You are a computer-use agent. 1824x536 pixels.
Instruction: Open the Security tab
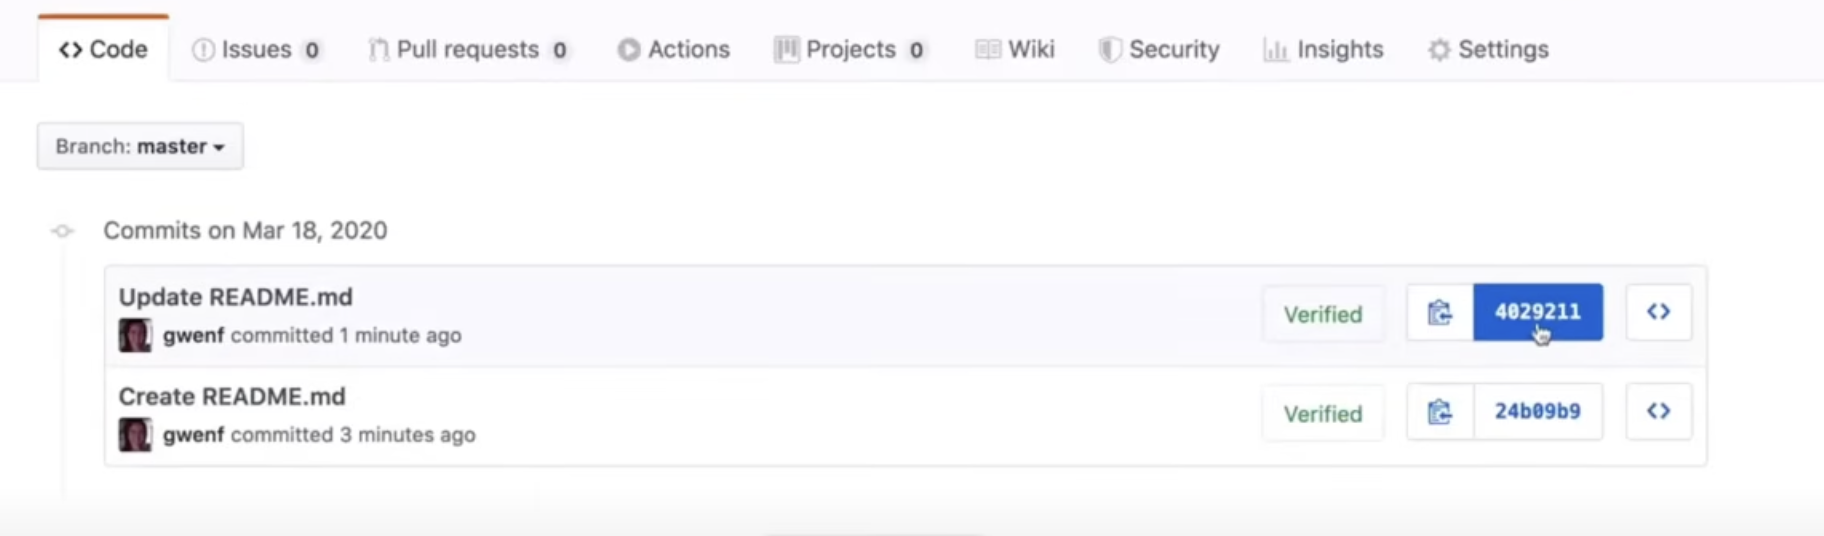[x=1159, y=49]
